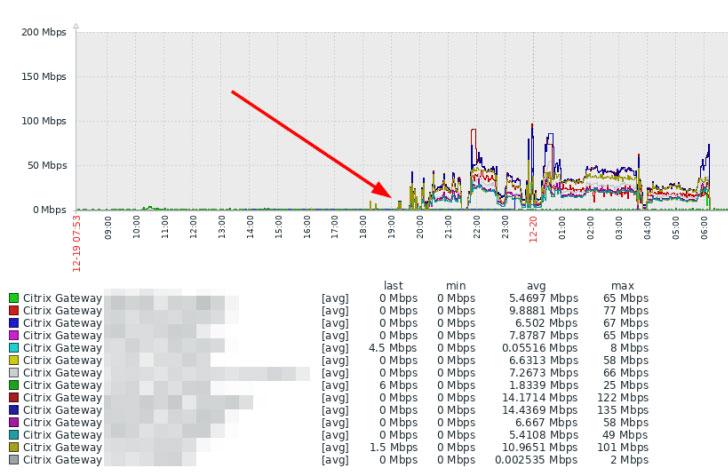728x476 pixels.
Task: Click the dark blue legend swatch with 135 Mbps max
Action: 13,410
